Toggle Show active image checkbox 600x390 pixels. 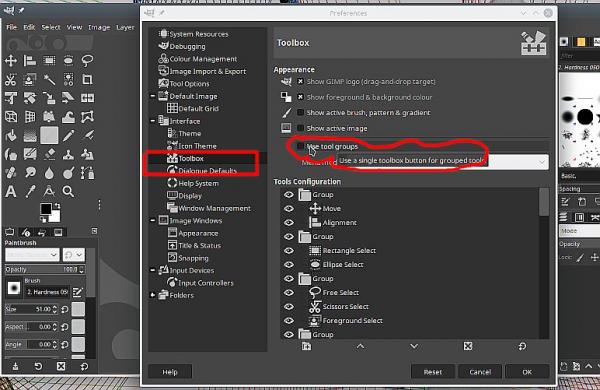coord(300,128)
